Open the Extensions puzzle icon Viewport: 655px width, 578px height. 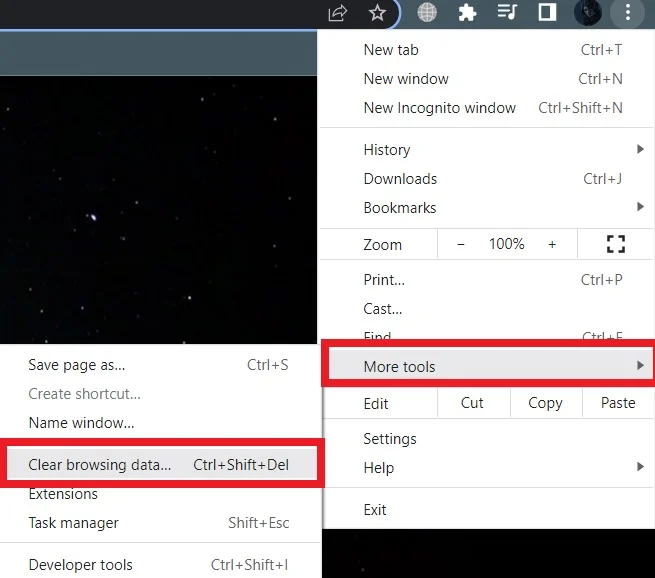coord(467,13)
